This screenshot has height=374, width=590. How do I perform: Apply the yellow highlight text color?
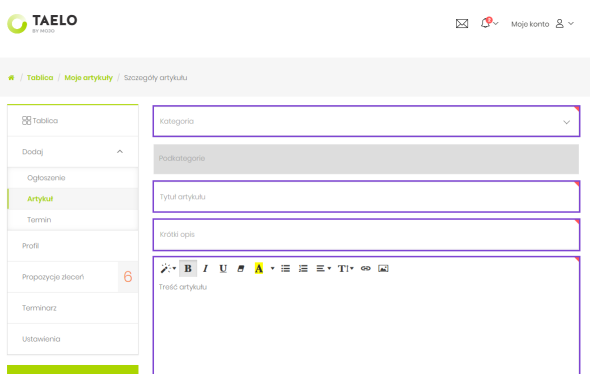click(259, 269)
